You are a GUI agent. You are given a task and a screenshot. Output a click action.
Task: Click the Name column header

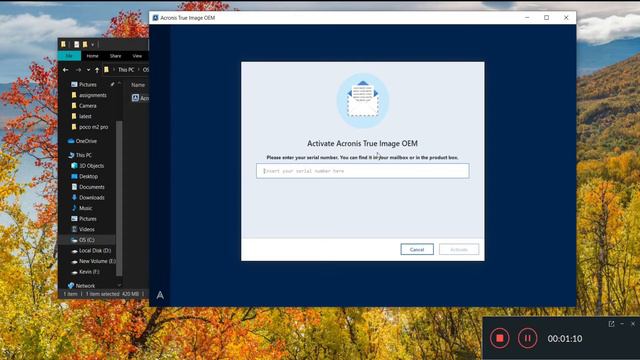[x=138, y=85]
